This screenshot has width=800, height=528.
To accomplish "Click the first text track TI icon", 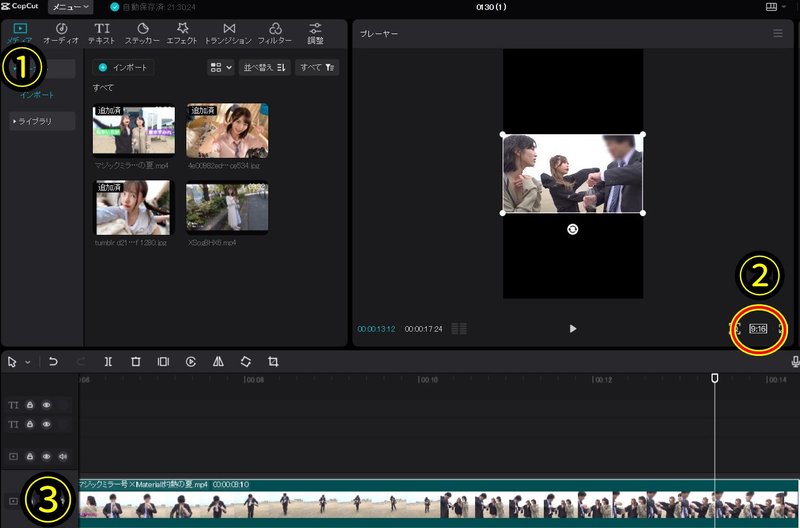I will tap(13, 405).
